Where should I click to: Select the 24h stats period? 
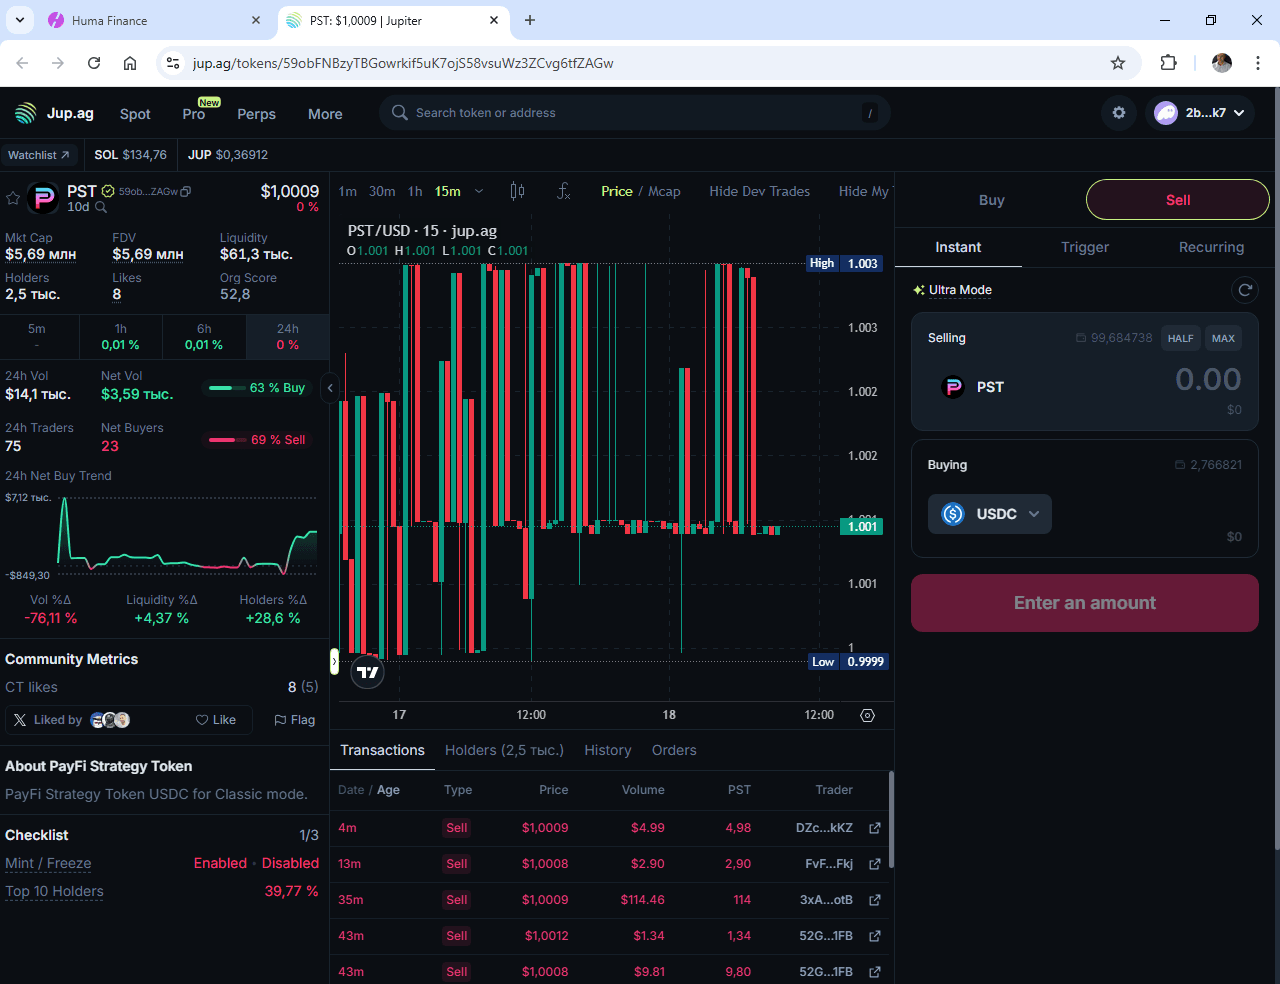click(288, 337)
